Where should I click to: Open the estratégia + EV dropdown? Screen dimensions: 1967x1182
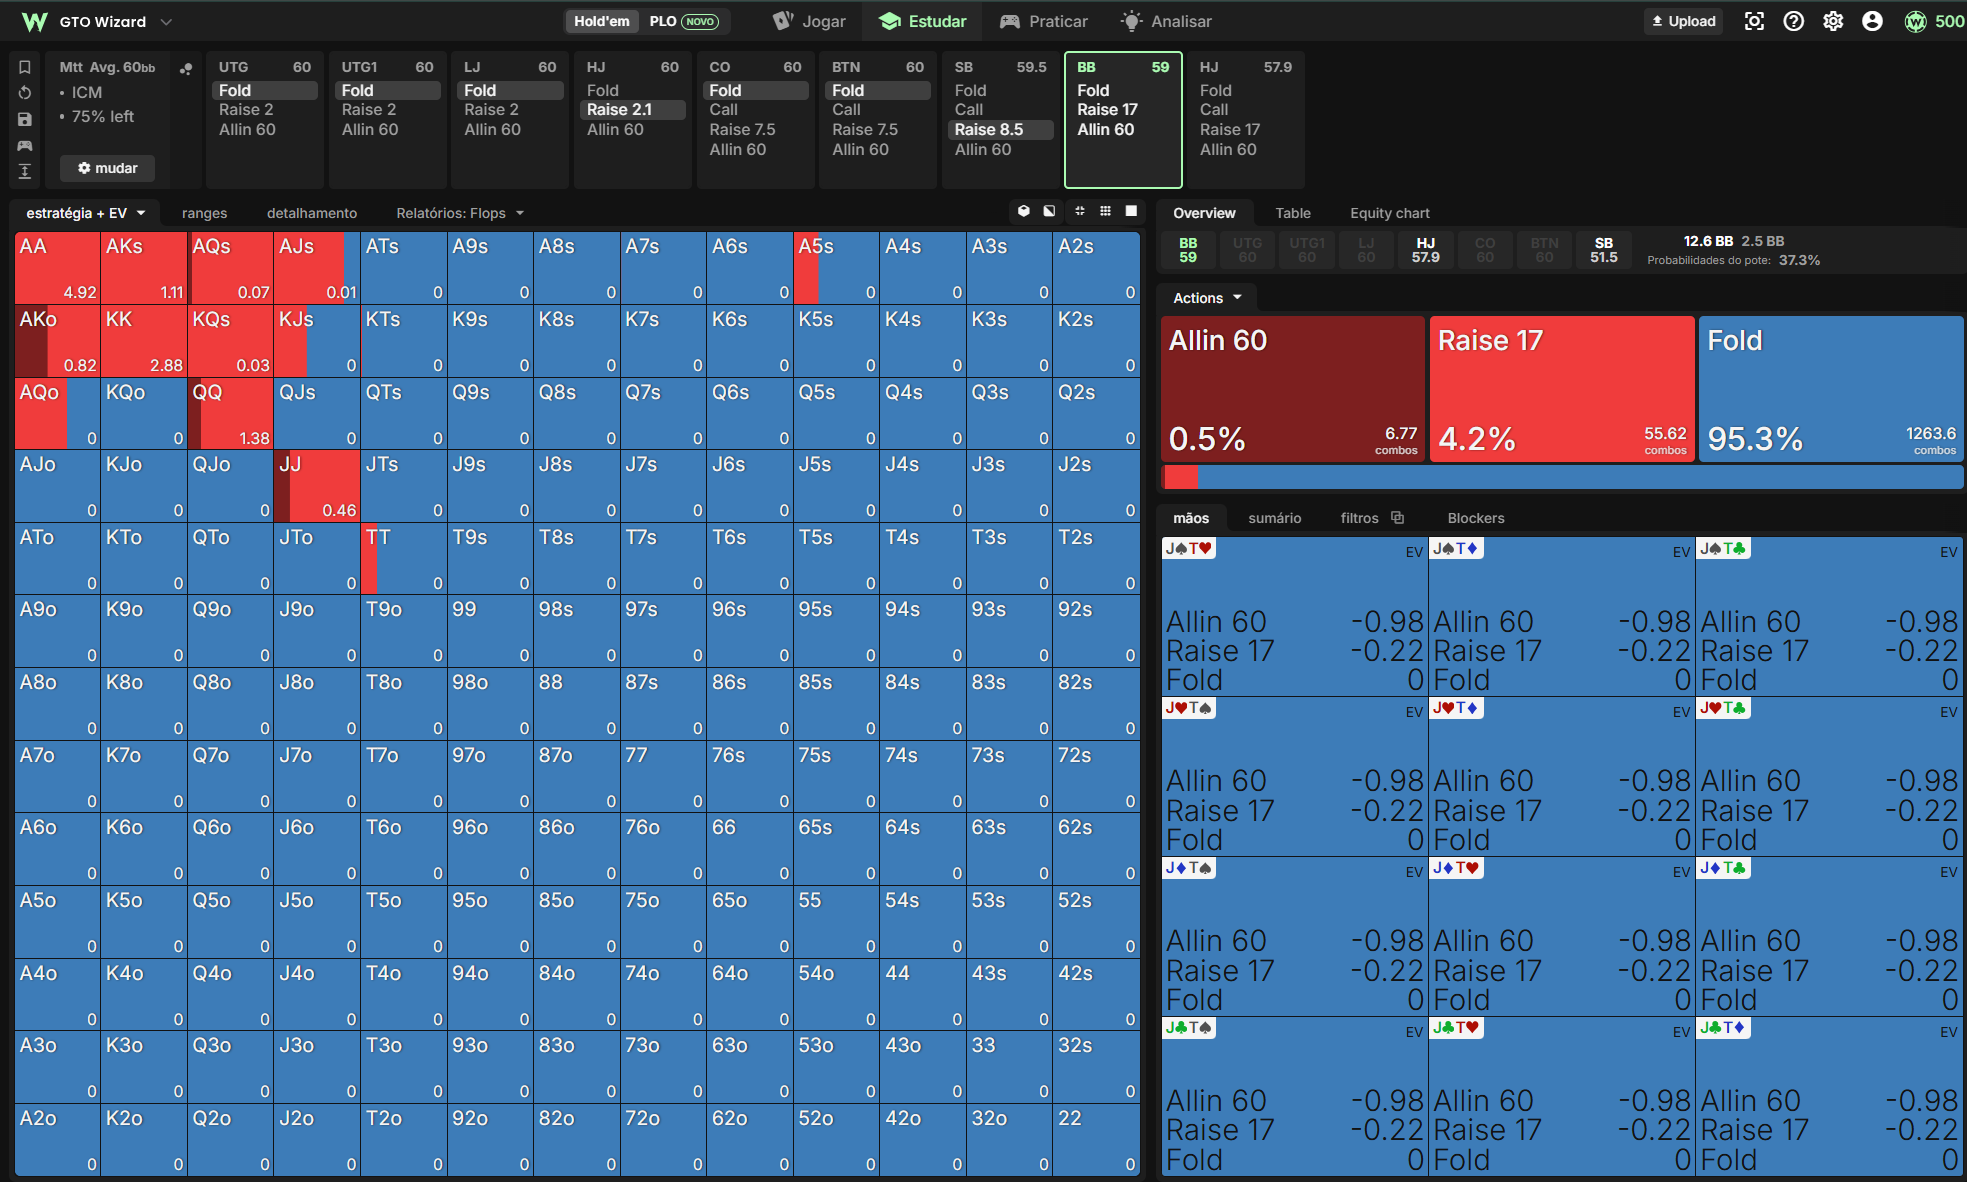(x=86, y=213)
